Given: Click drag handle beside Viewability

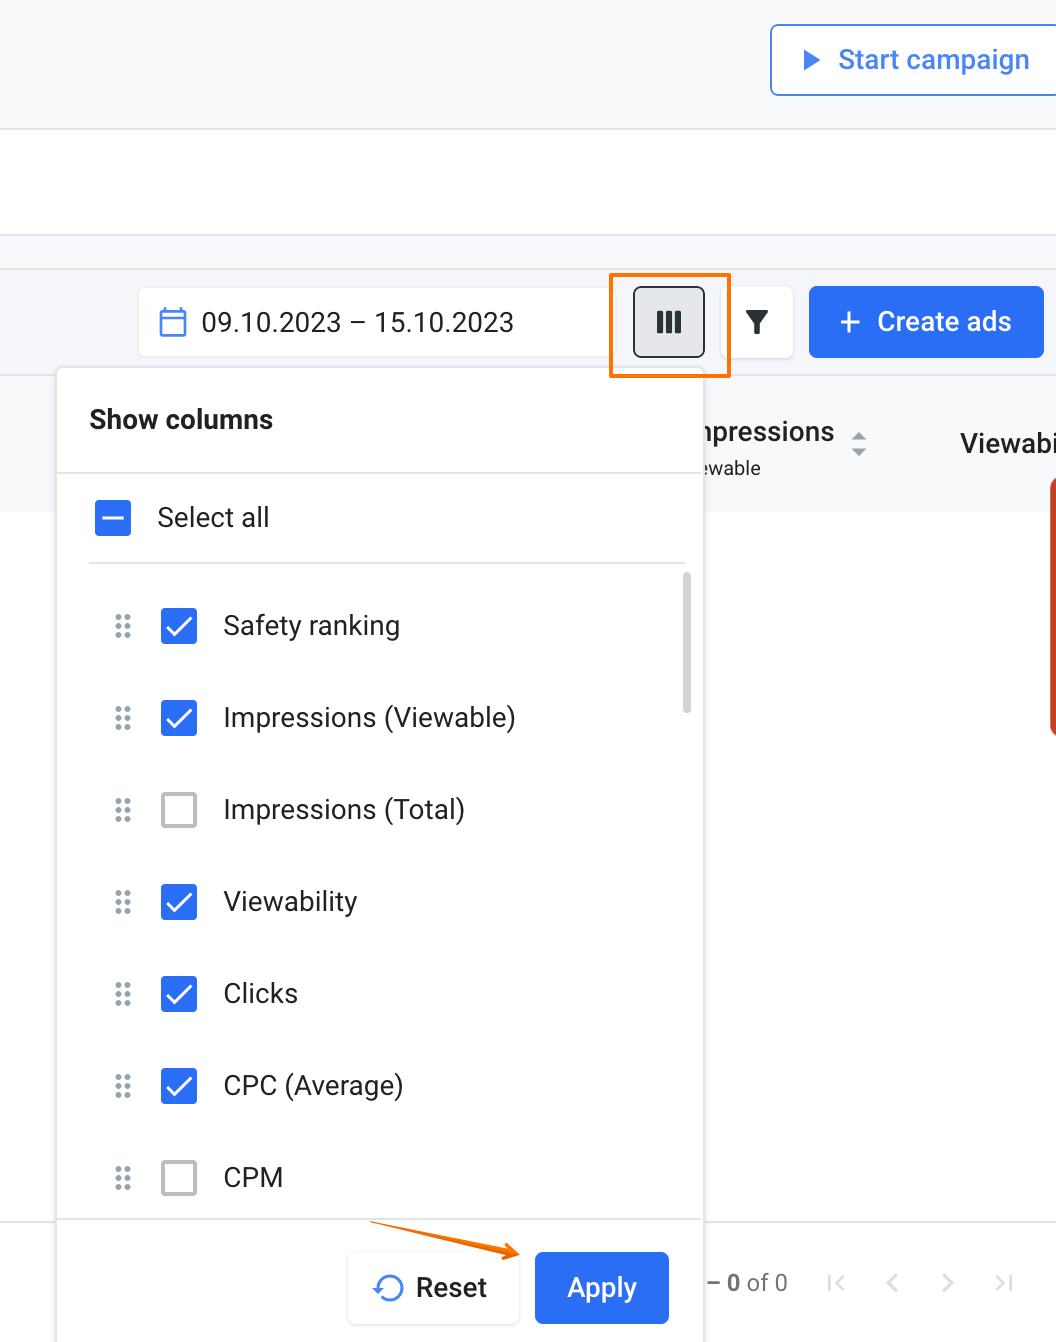Looking at the screenshot, I should (123, 902).
